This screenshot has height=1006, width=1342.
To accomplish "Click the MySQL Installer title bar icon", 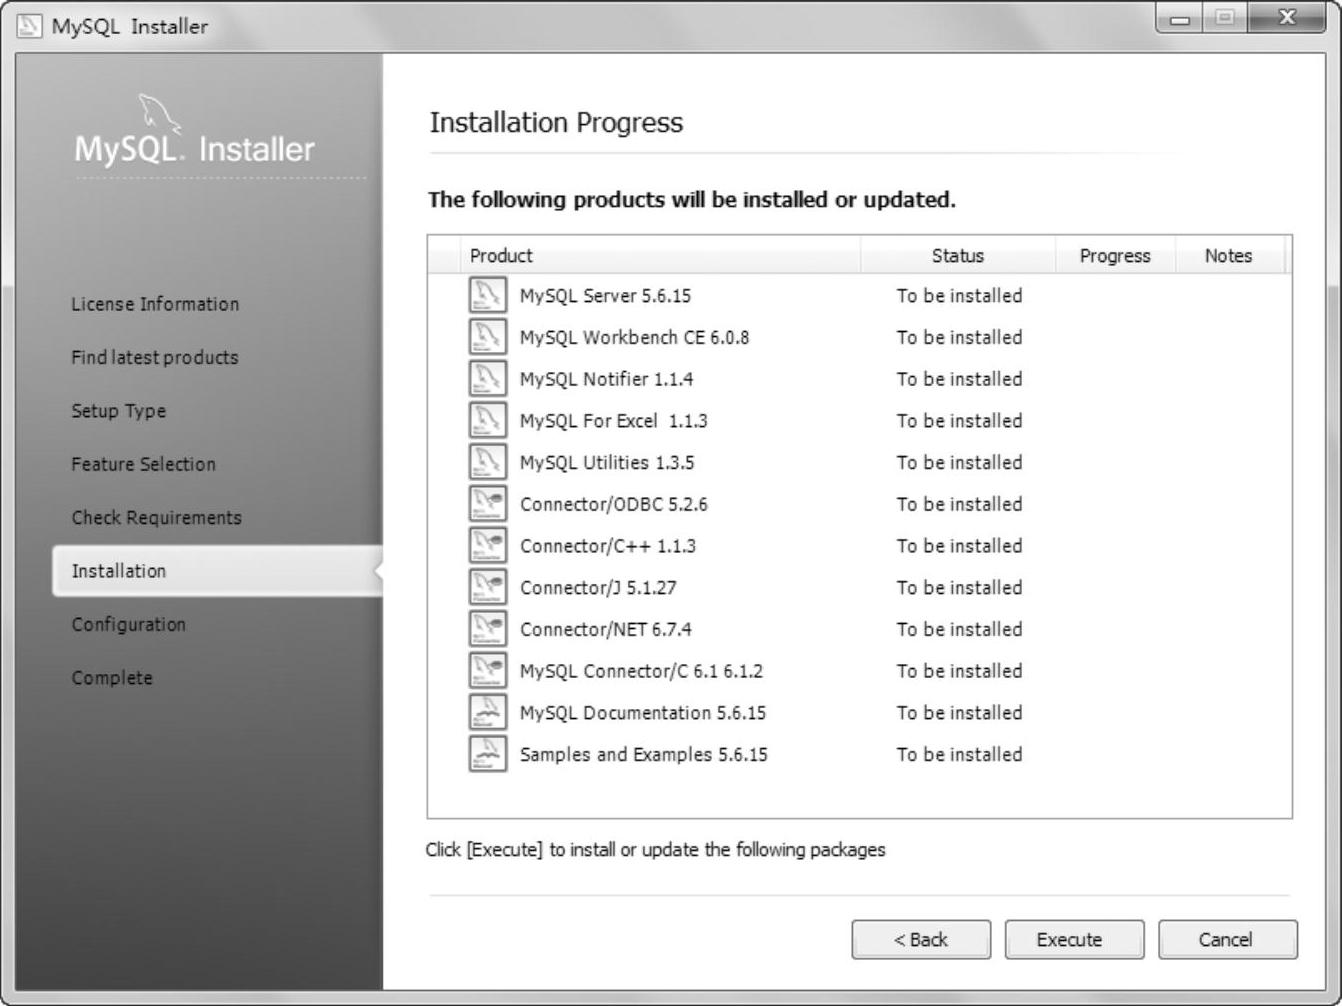I will [30, 25].
